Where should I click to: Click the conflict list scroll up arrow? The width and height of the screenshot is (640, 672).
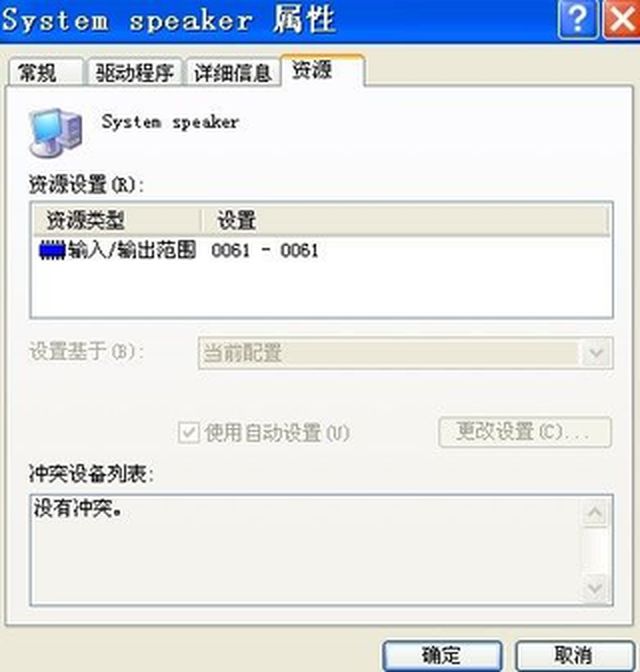(x=595, y=513)
